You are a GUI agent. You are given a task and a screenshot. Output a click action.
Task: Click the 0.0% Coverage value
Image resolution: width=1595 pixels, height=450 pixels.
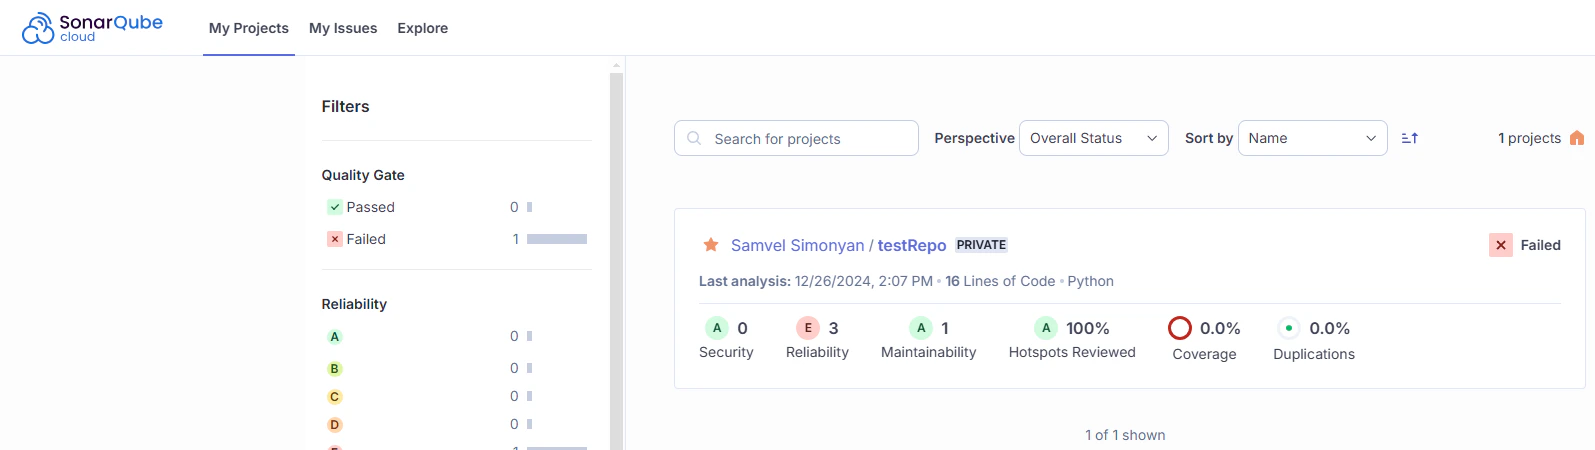pos(1220,328)
